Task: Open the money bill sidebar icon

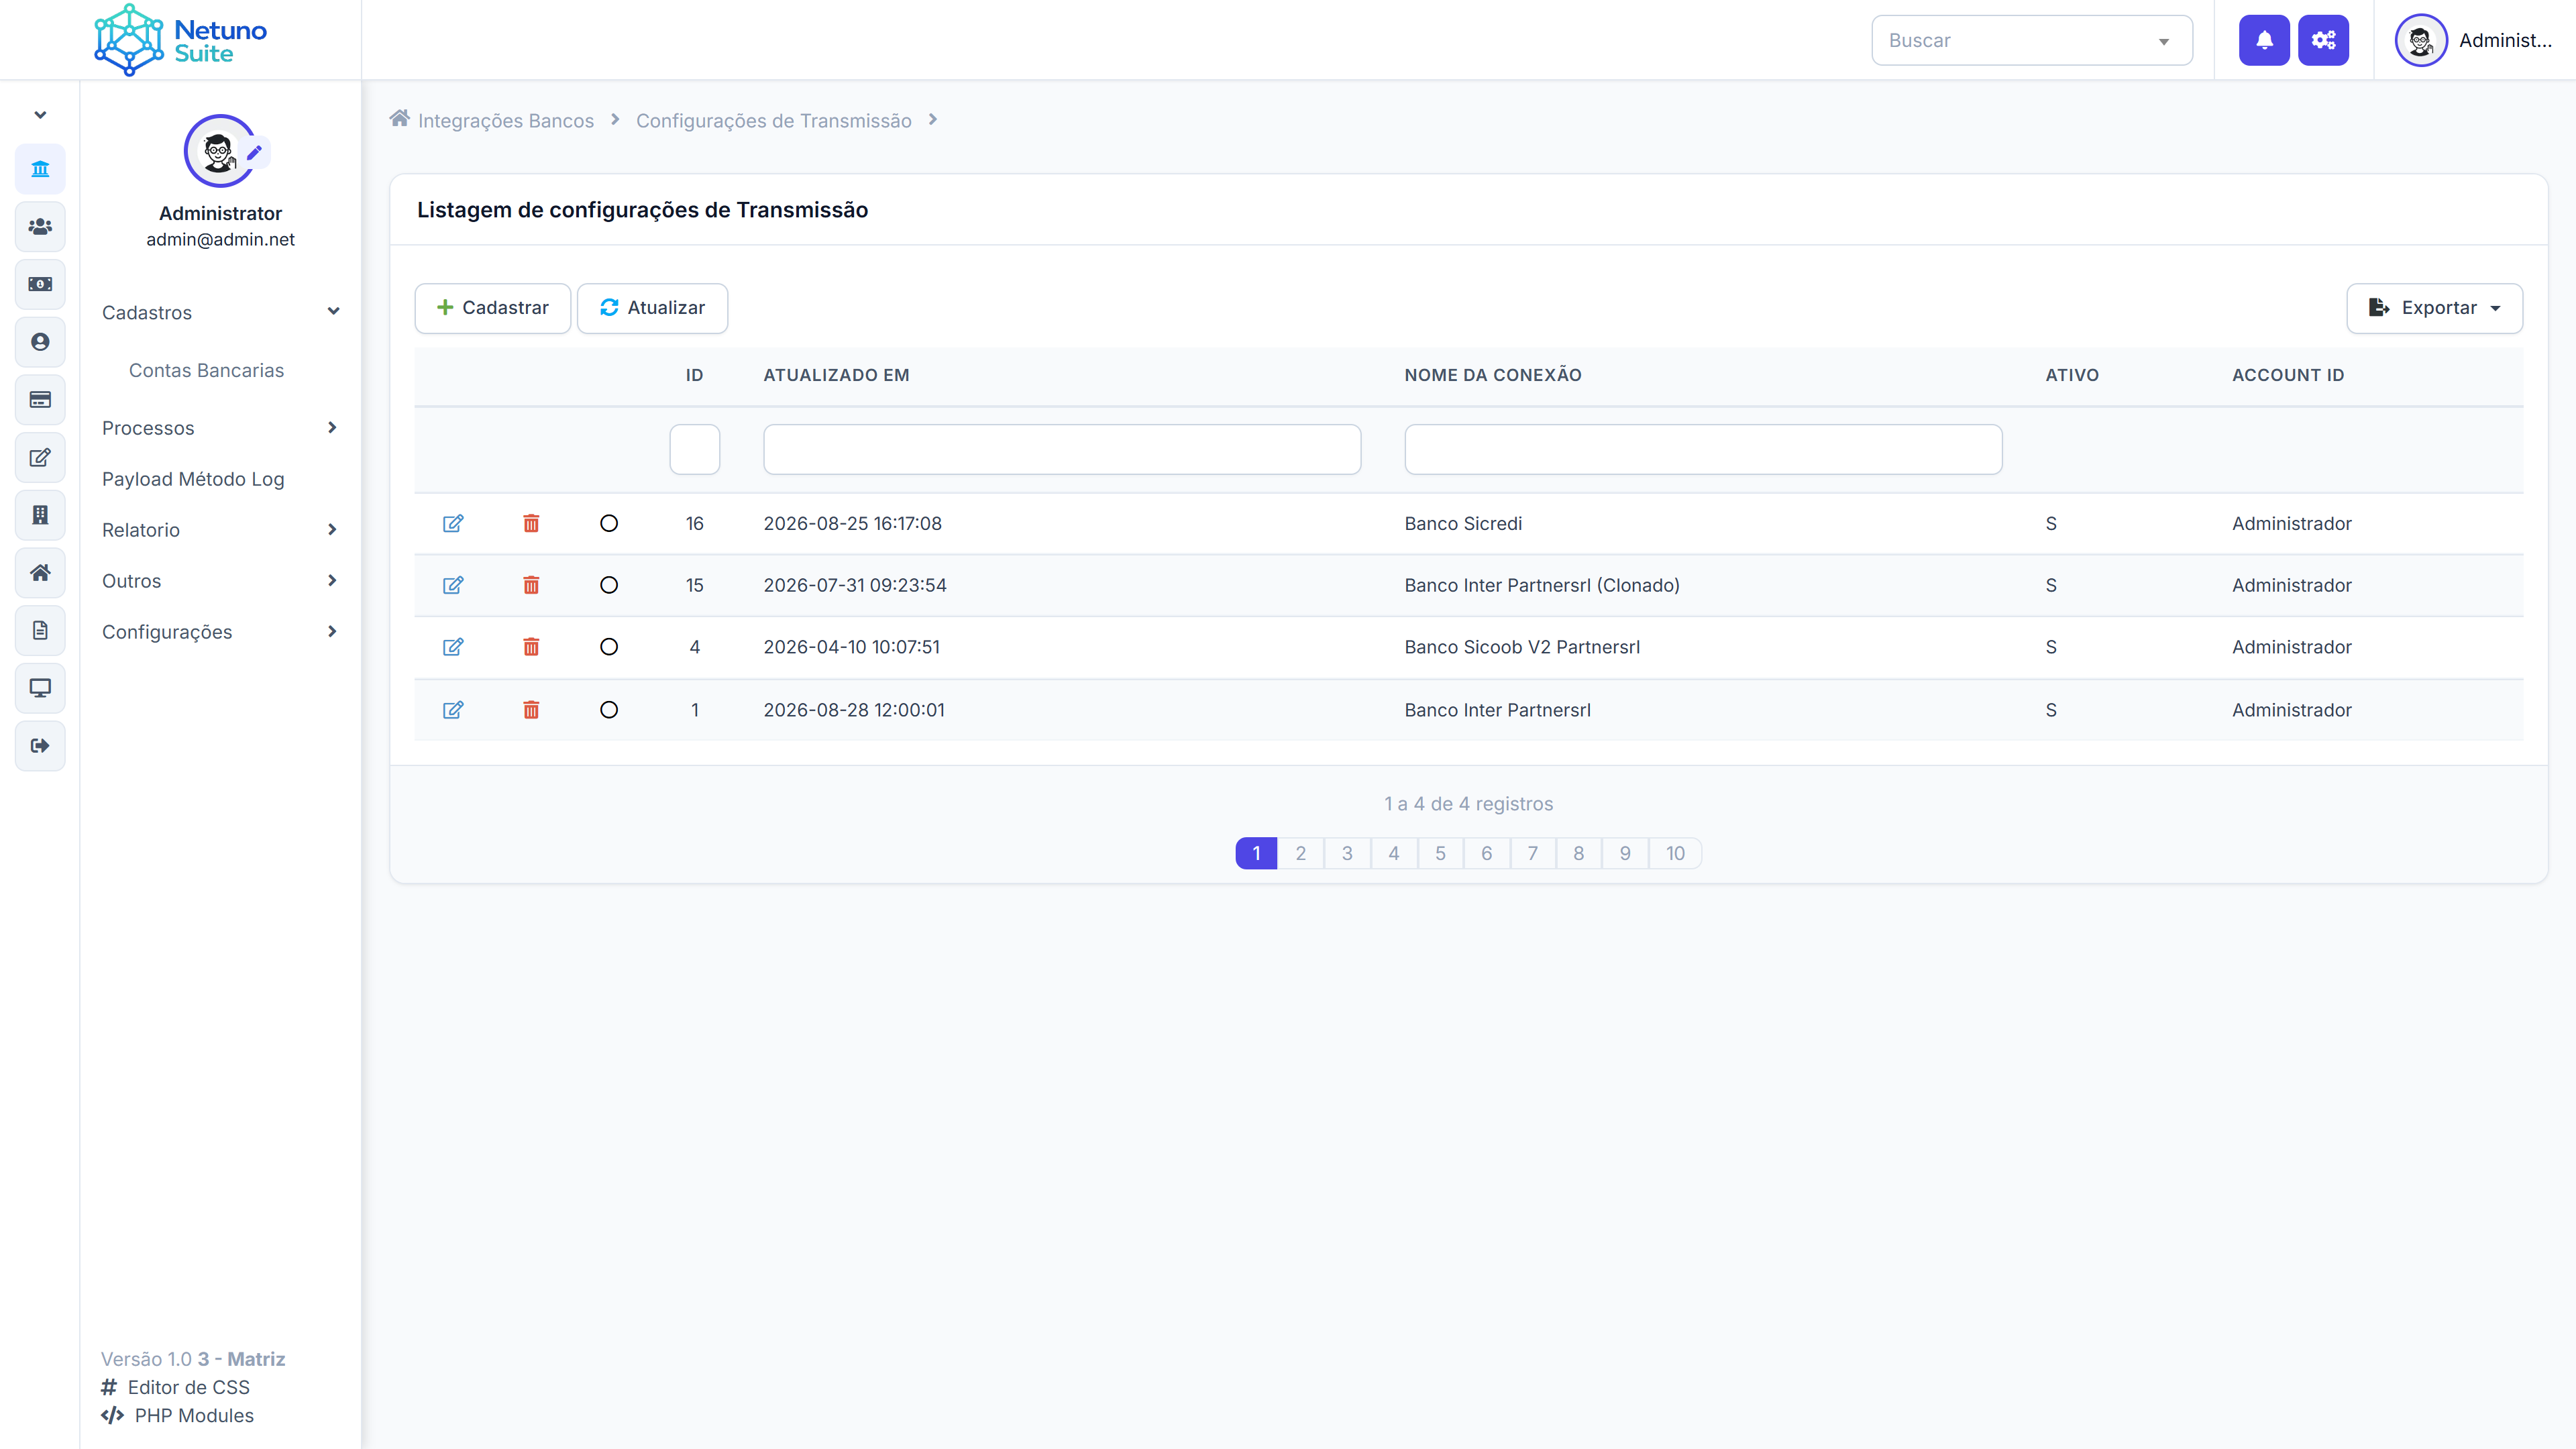Action: pyautogui.click(x=40, y=284)
